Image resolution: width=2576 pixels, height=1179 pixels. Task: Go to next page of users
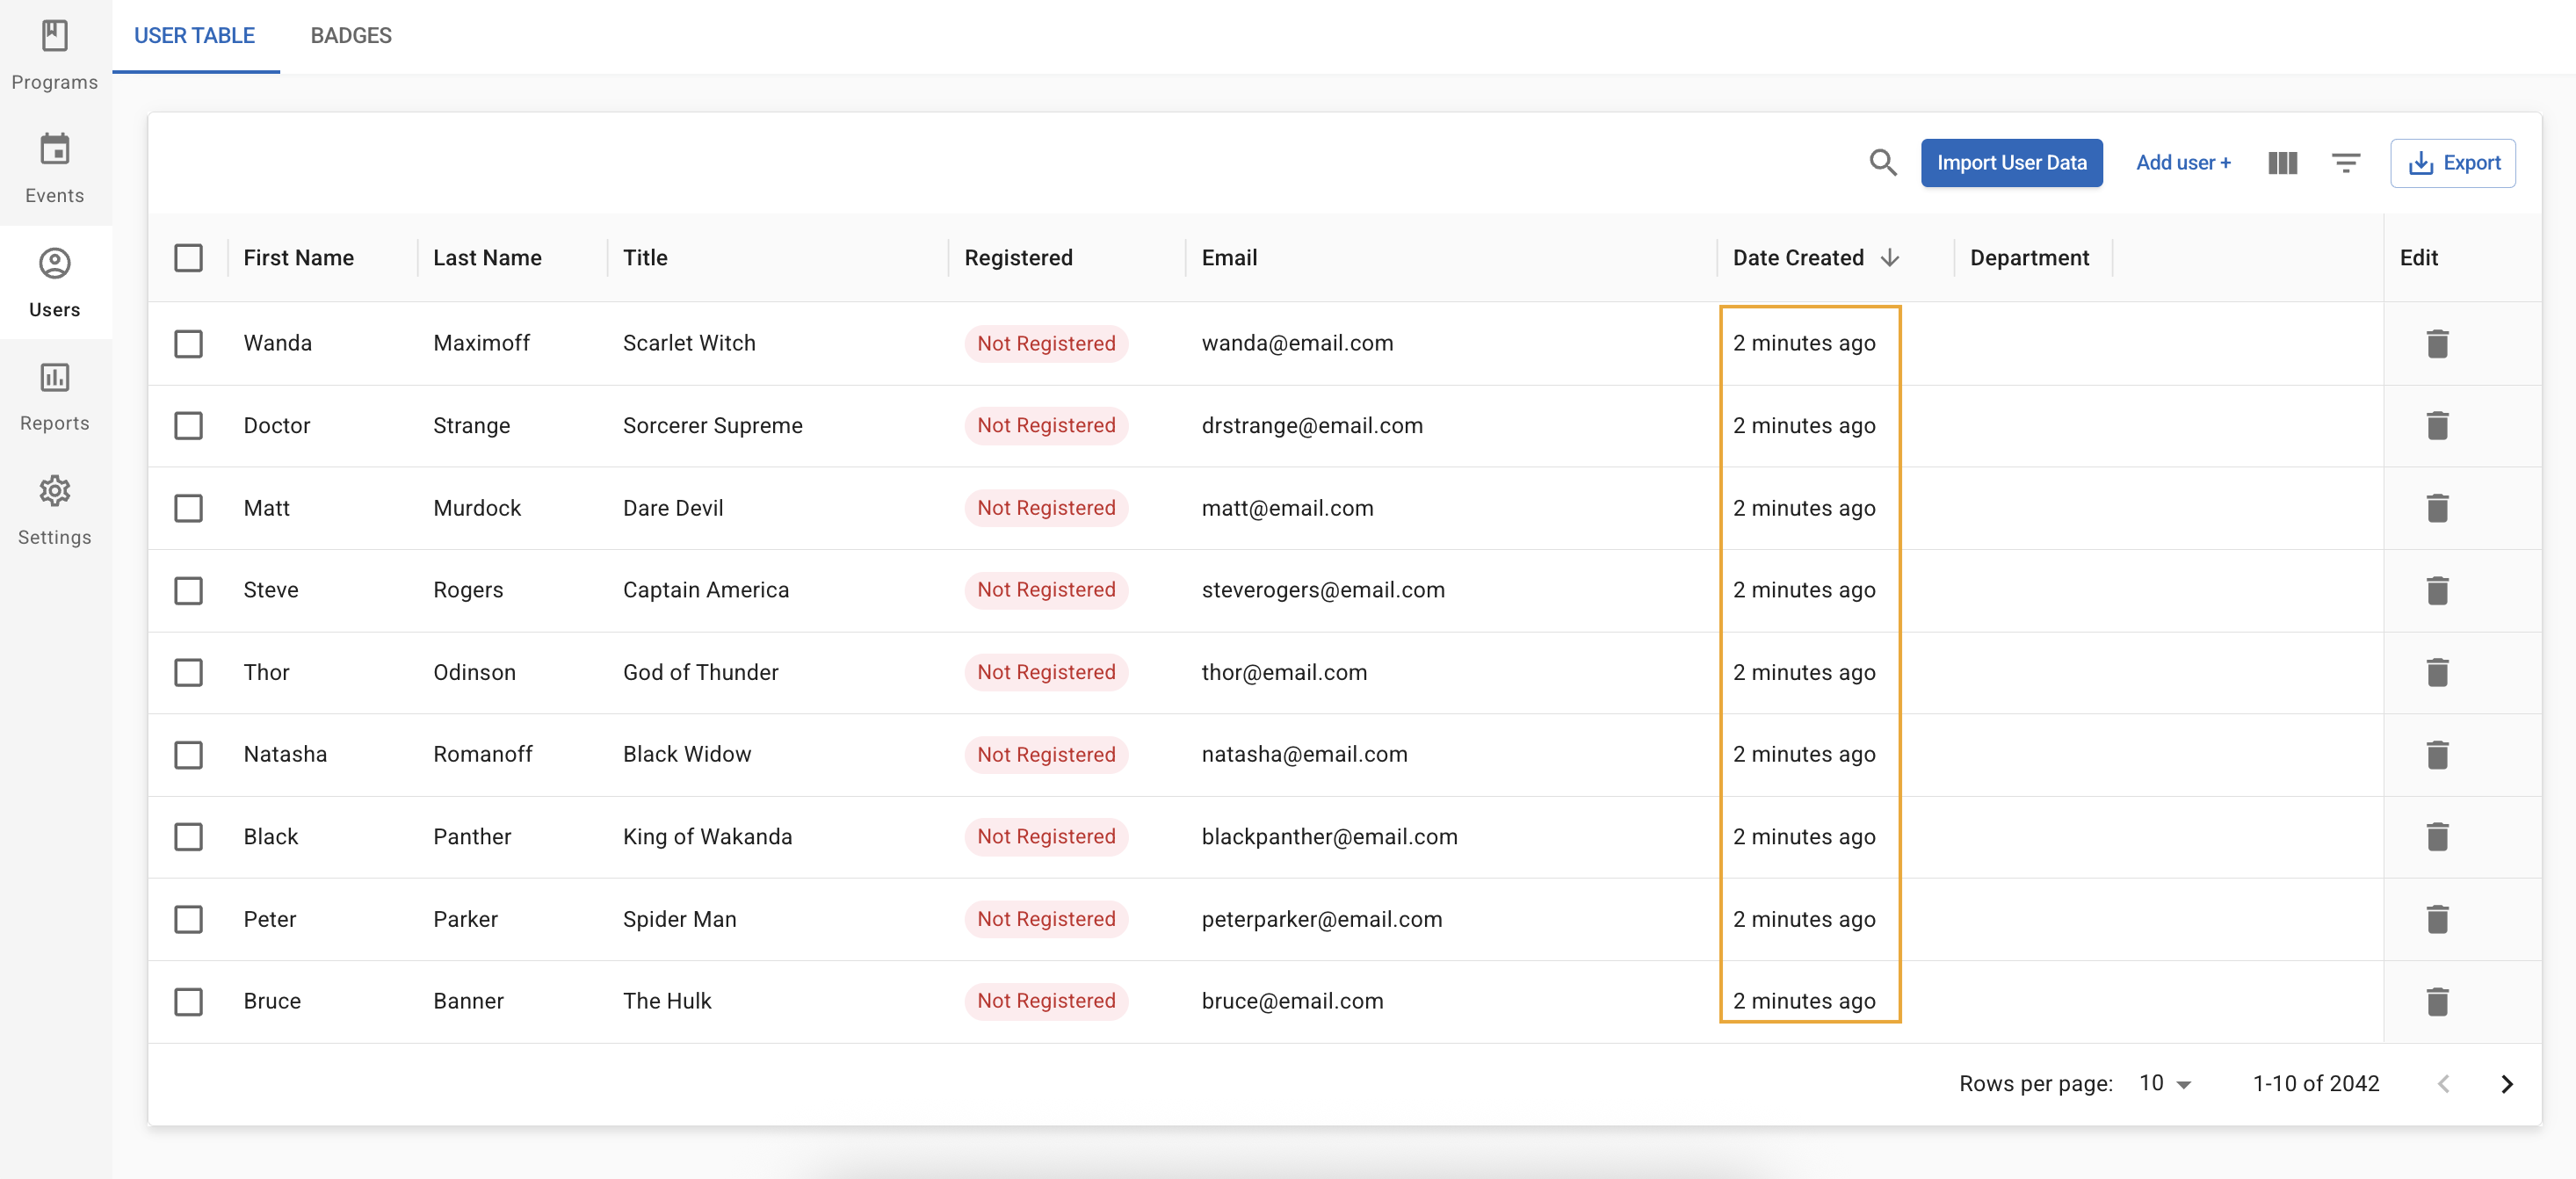pyautogui.click(x=2507, y=1084)
